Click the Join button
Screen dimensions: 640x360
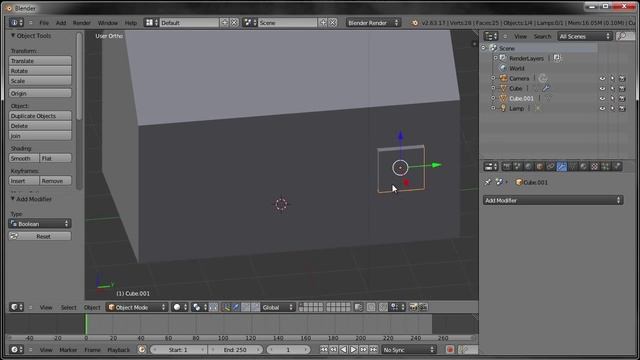click(x=40, y=136)
